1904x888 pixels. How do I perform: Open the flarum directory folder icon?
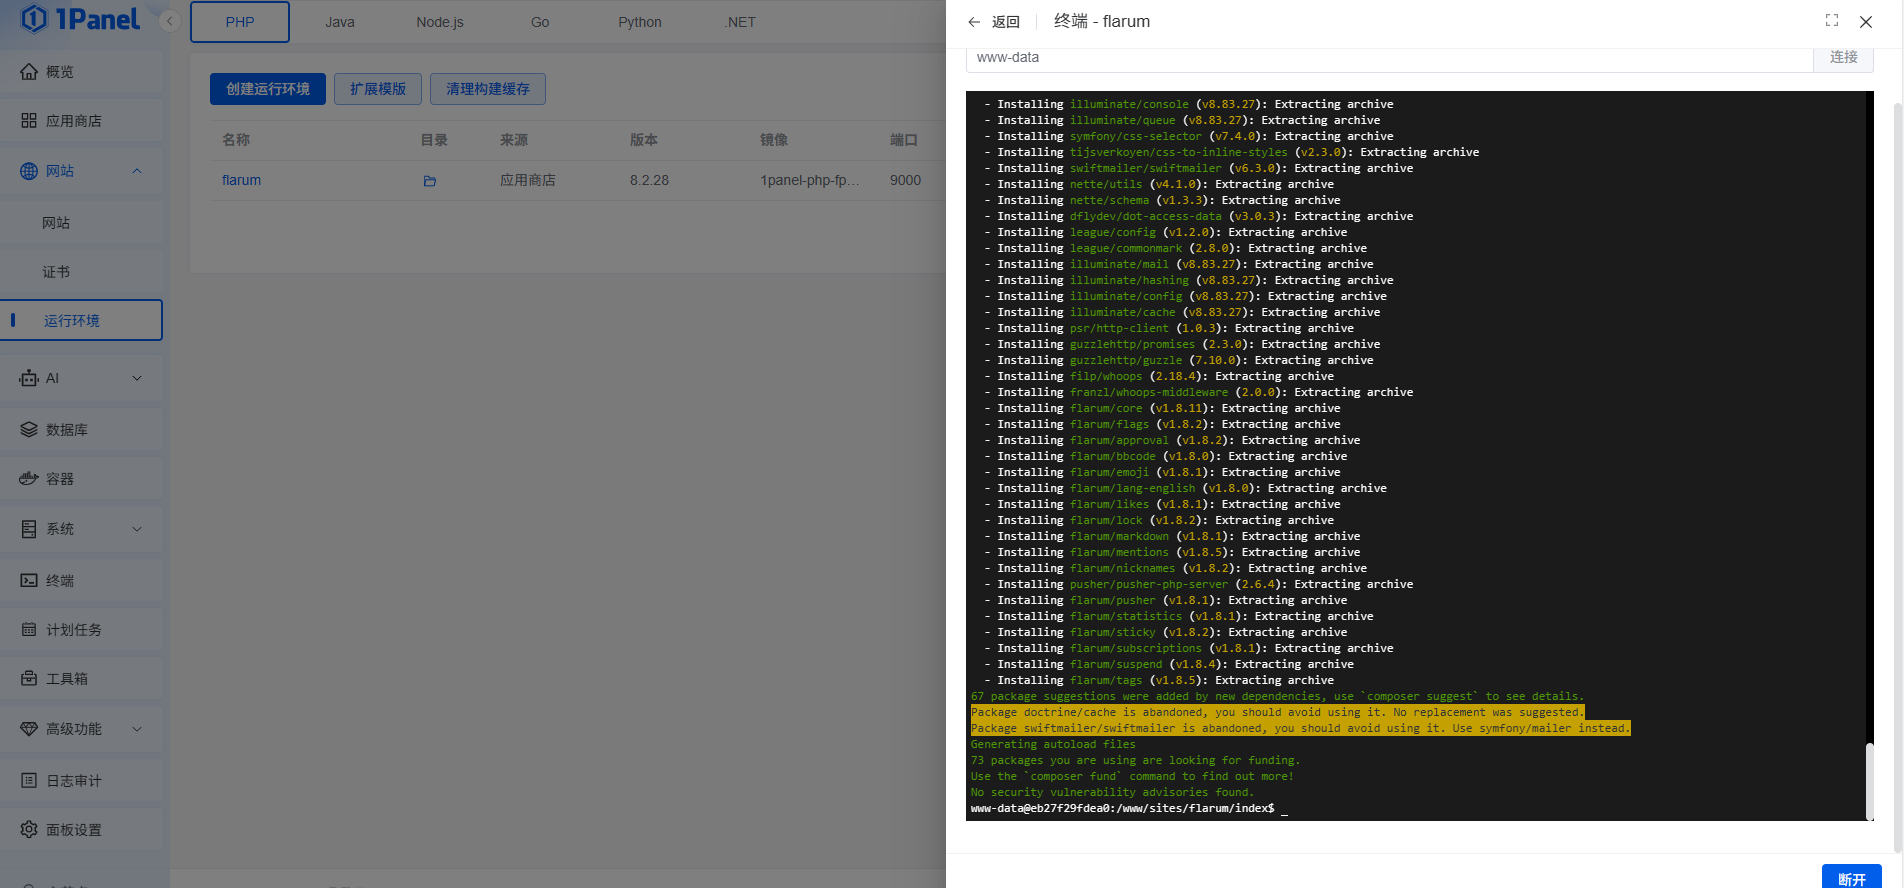pyautogui.click(x=430, y=181)
